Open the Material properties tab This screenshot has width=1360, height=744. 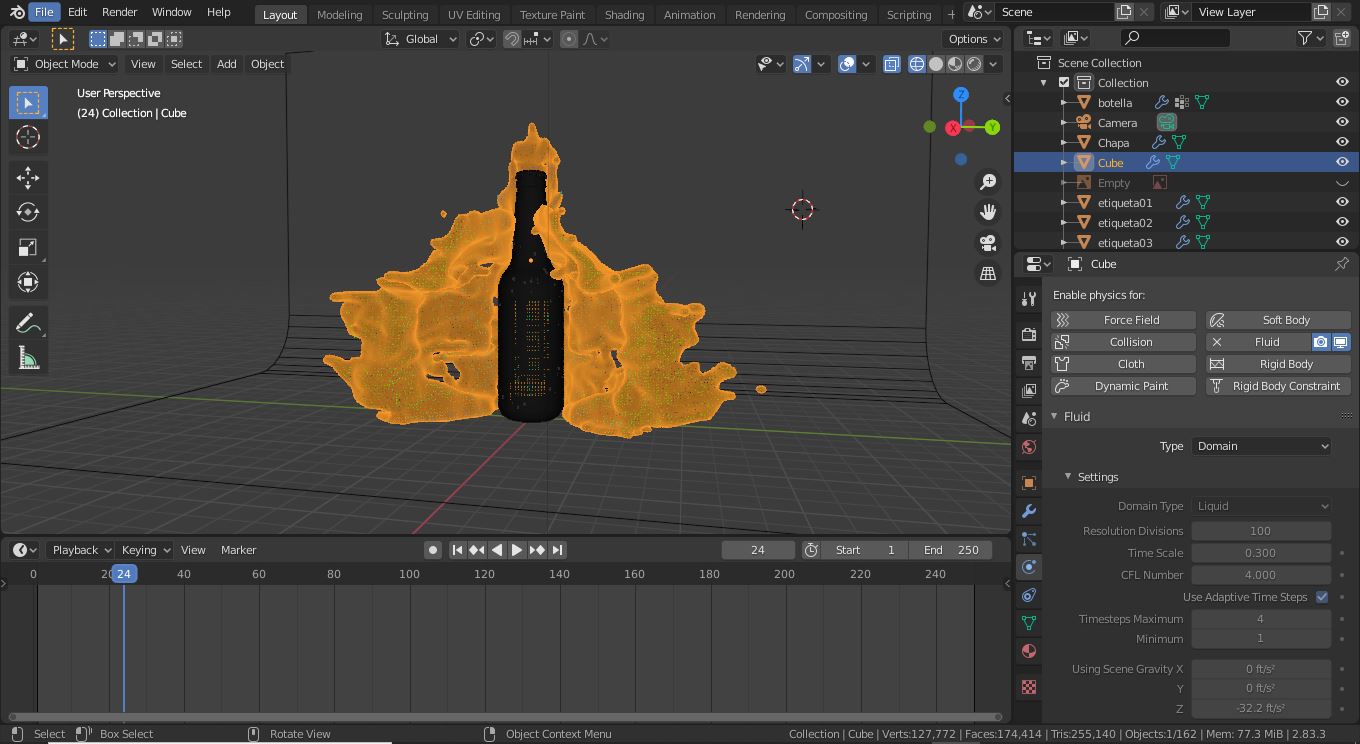click(x=1029, y=651)
